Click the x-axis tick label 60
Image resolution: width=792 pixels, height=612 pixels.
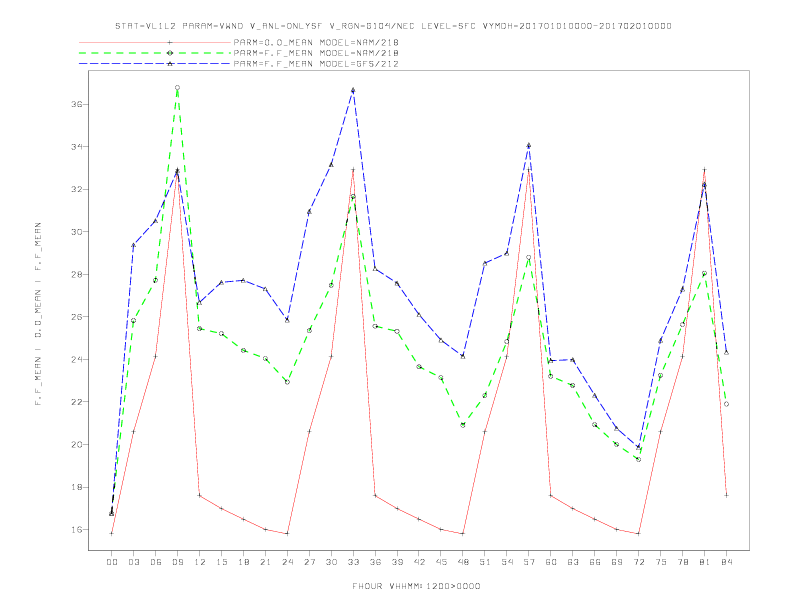551,562
